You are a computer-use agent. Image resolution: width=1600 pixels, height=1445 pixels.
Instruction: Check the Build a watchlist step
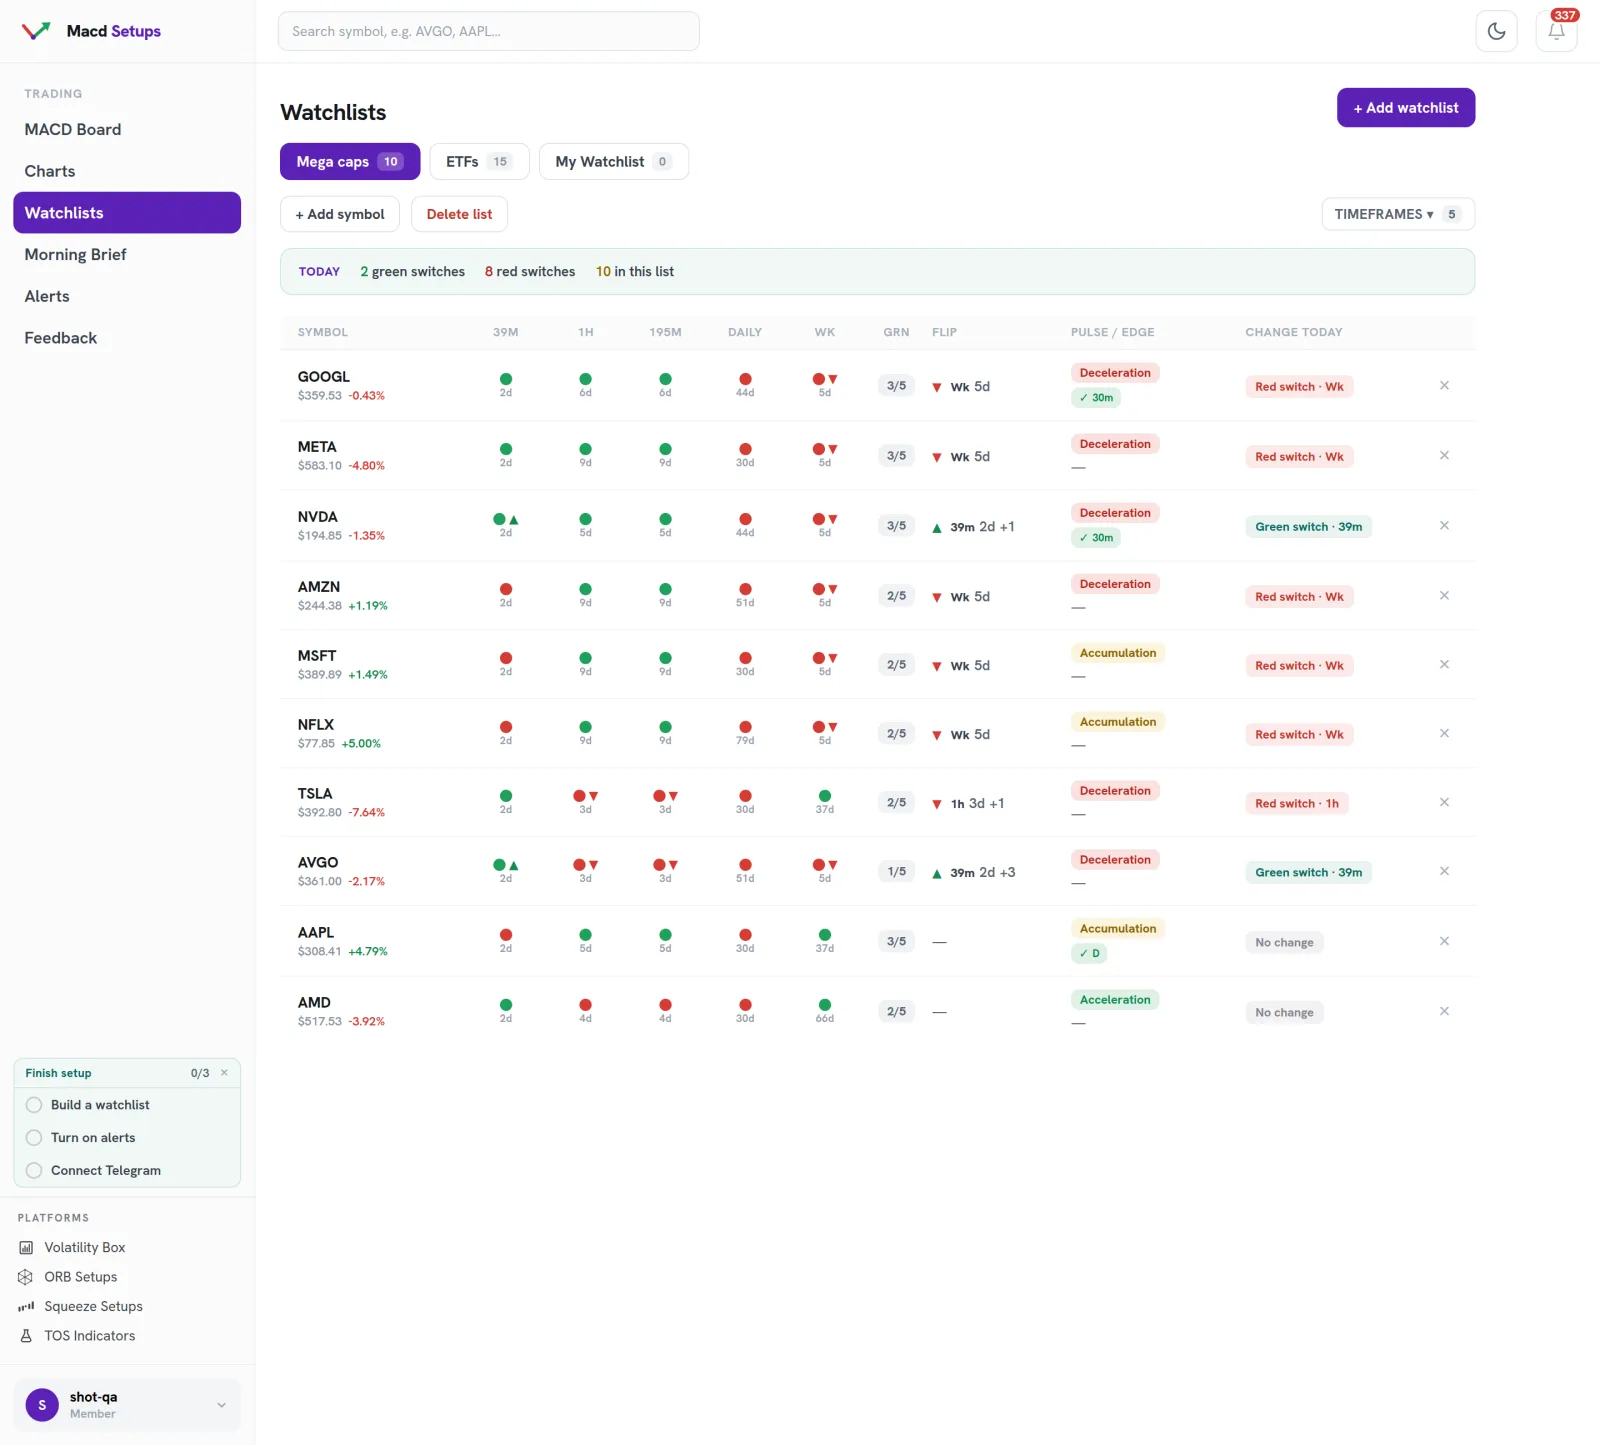[34, 1105]
